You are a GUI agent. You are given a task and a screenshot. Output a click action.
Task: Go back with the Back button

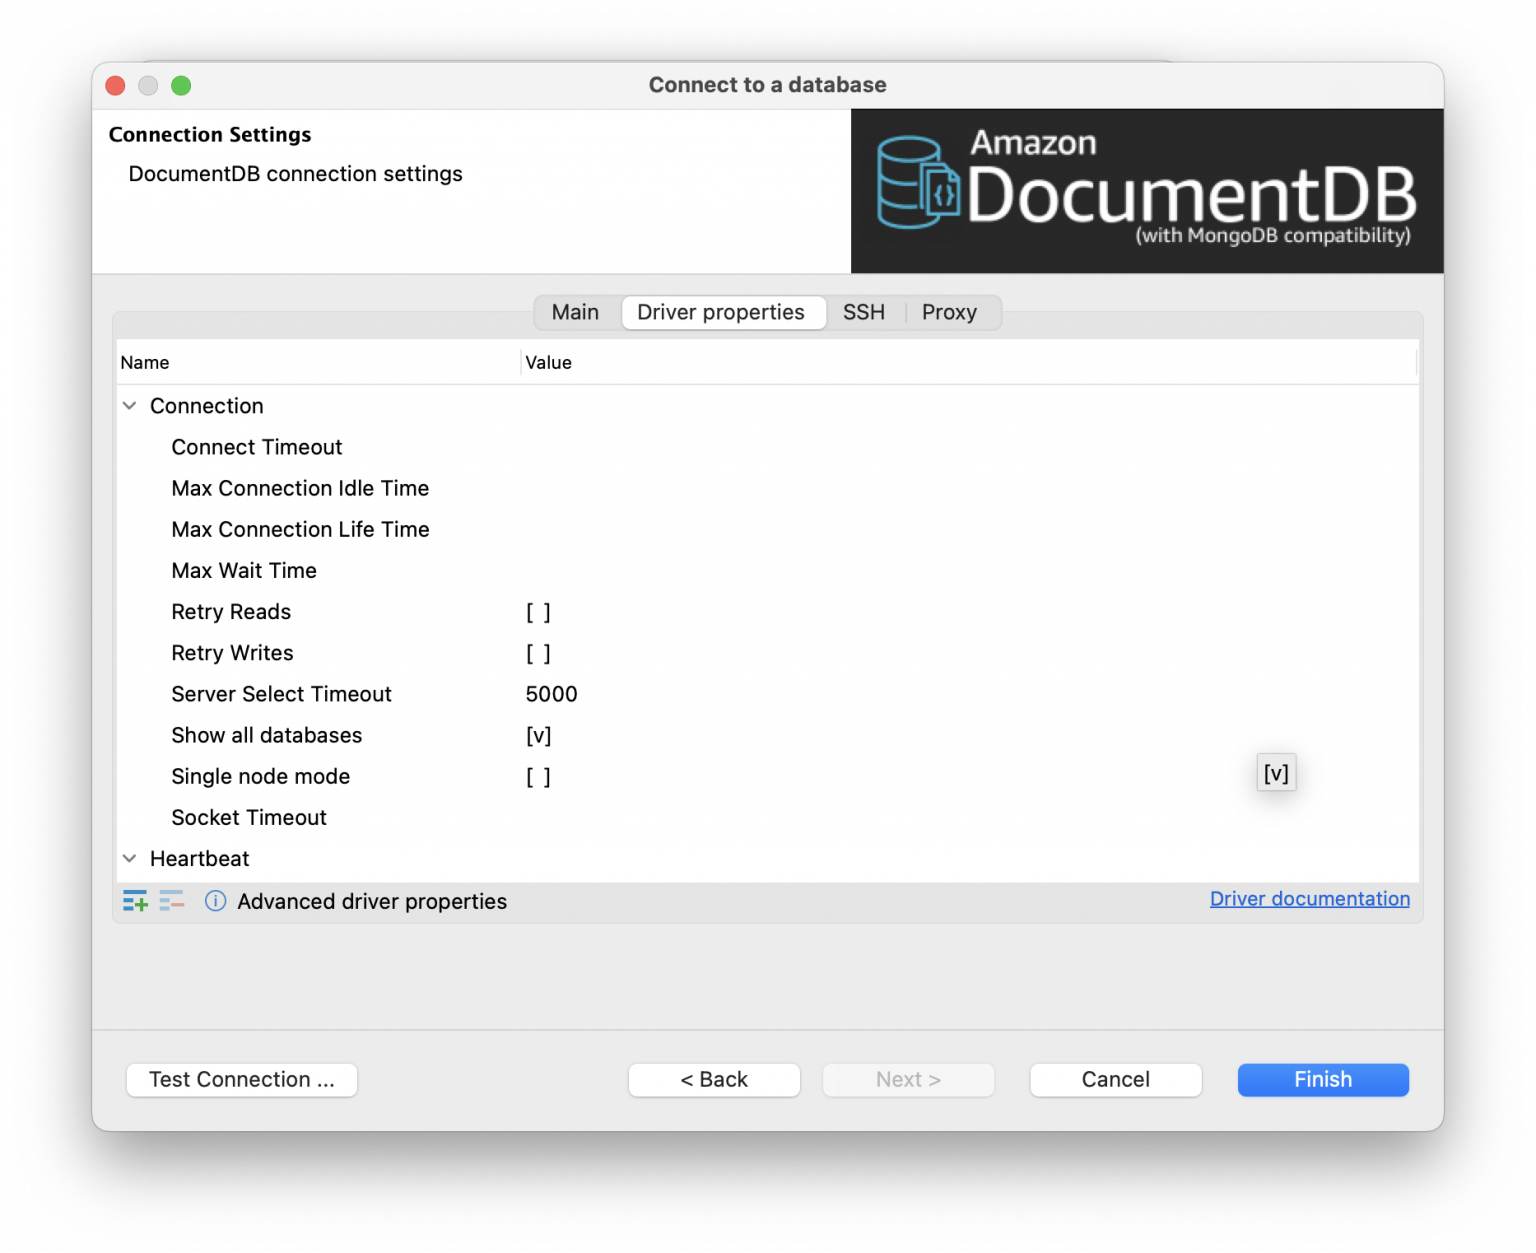[713, 1079]
